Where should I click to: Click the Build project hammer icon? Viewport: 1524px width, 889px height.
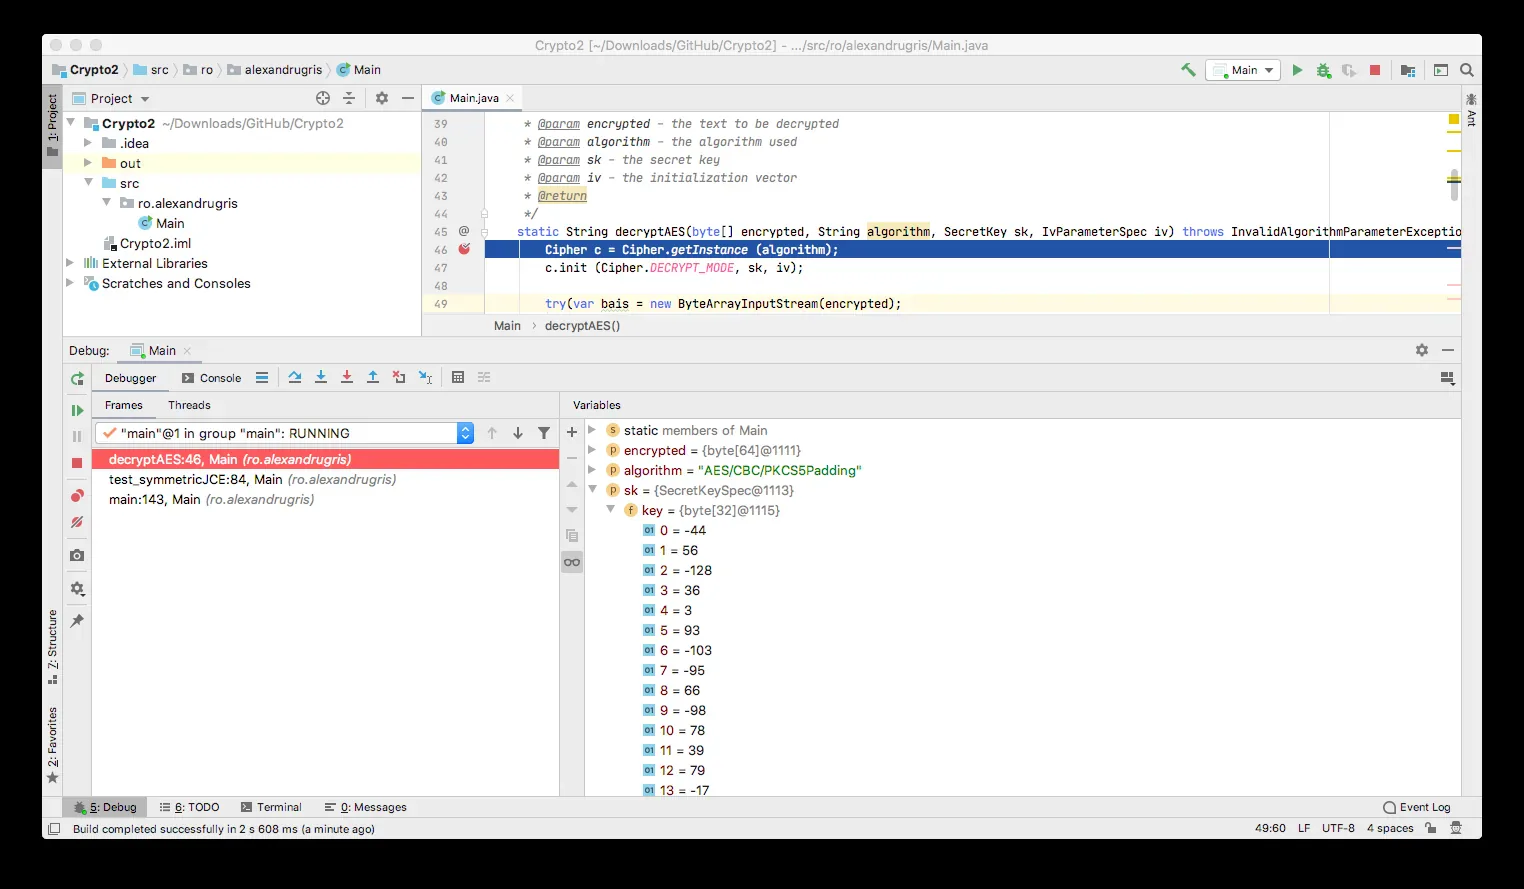pos(1188,70)
